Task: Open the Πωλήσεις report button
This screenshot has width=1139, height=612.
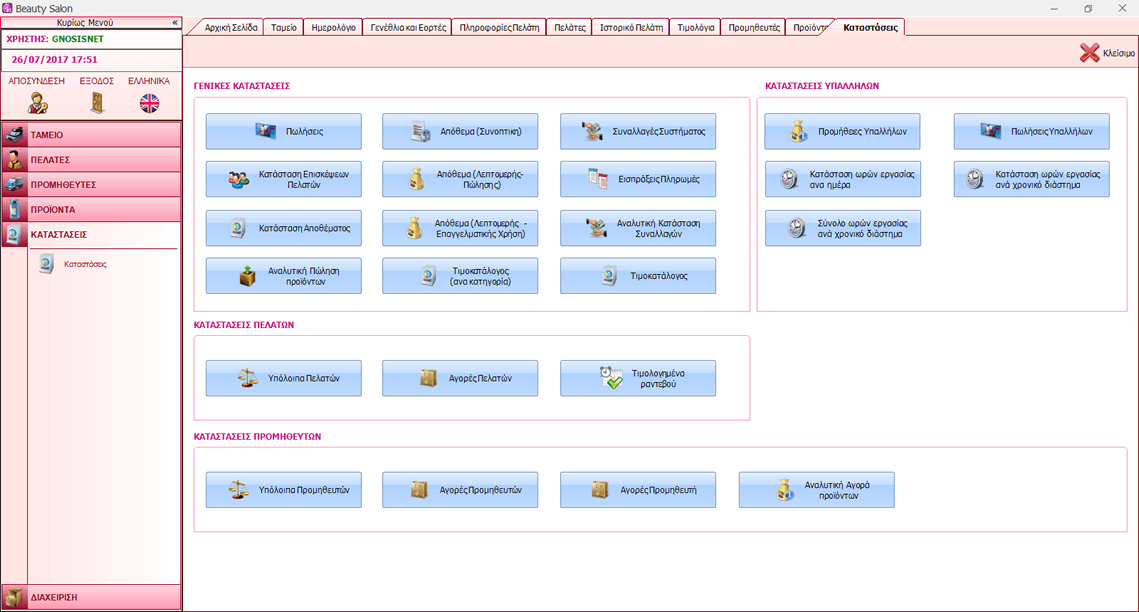Action: pyautogui.click(x=284, y=131)
